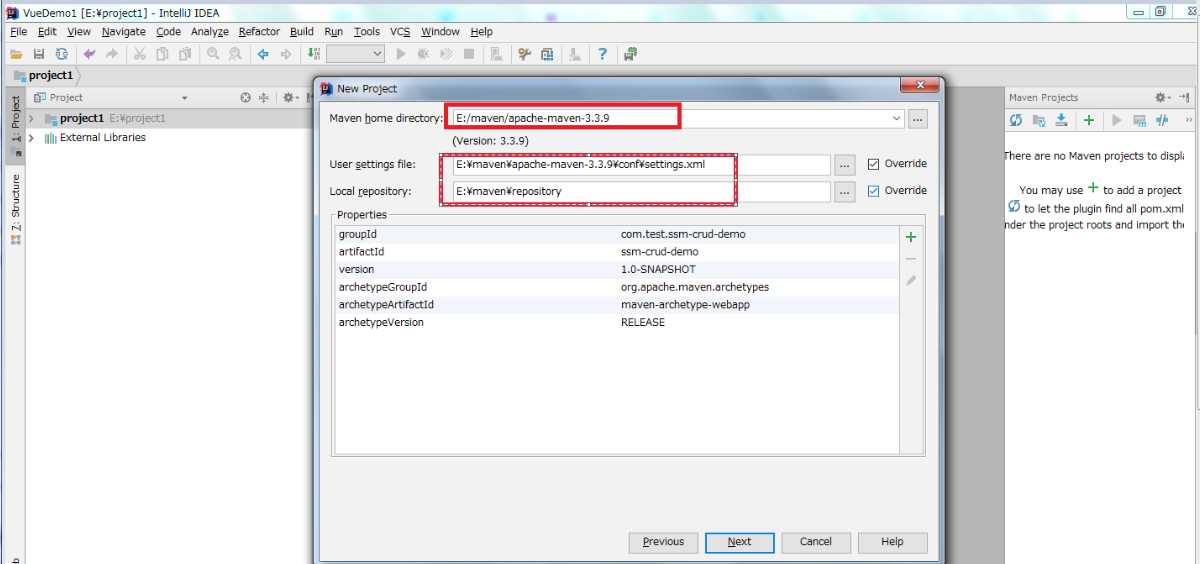This screenshot has height=564, width=1200.
Task: Expand the External Libraries node
Action: pyautogui.click(x=32, y=138)
